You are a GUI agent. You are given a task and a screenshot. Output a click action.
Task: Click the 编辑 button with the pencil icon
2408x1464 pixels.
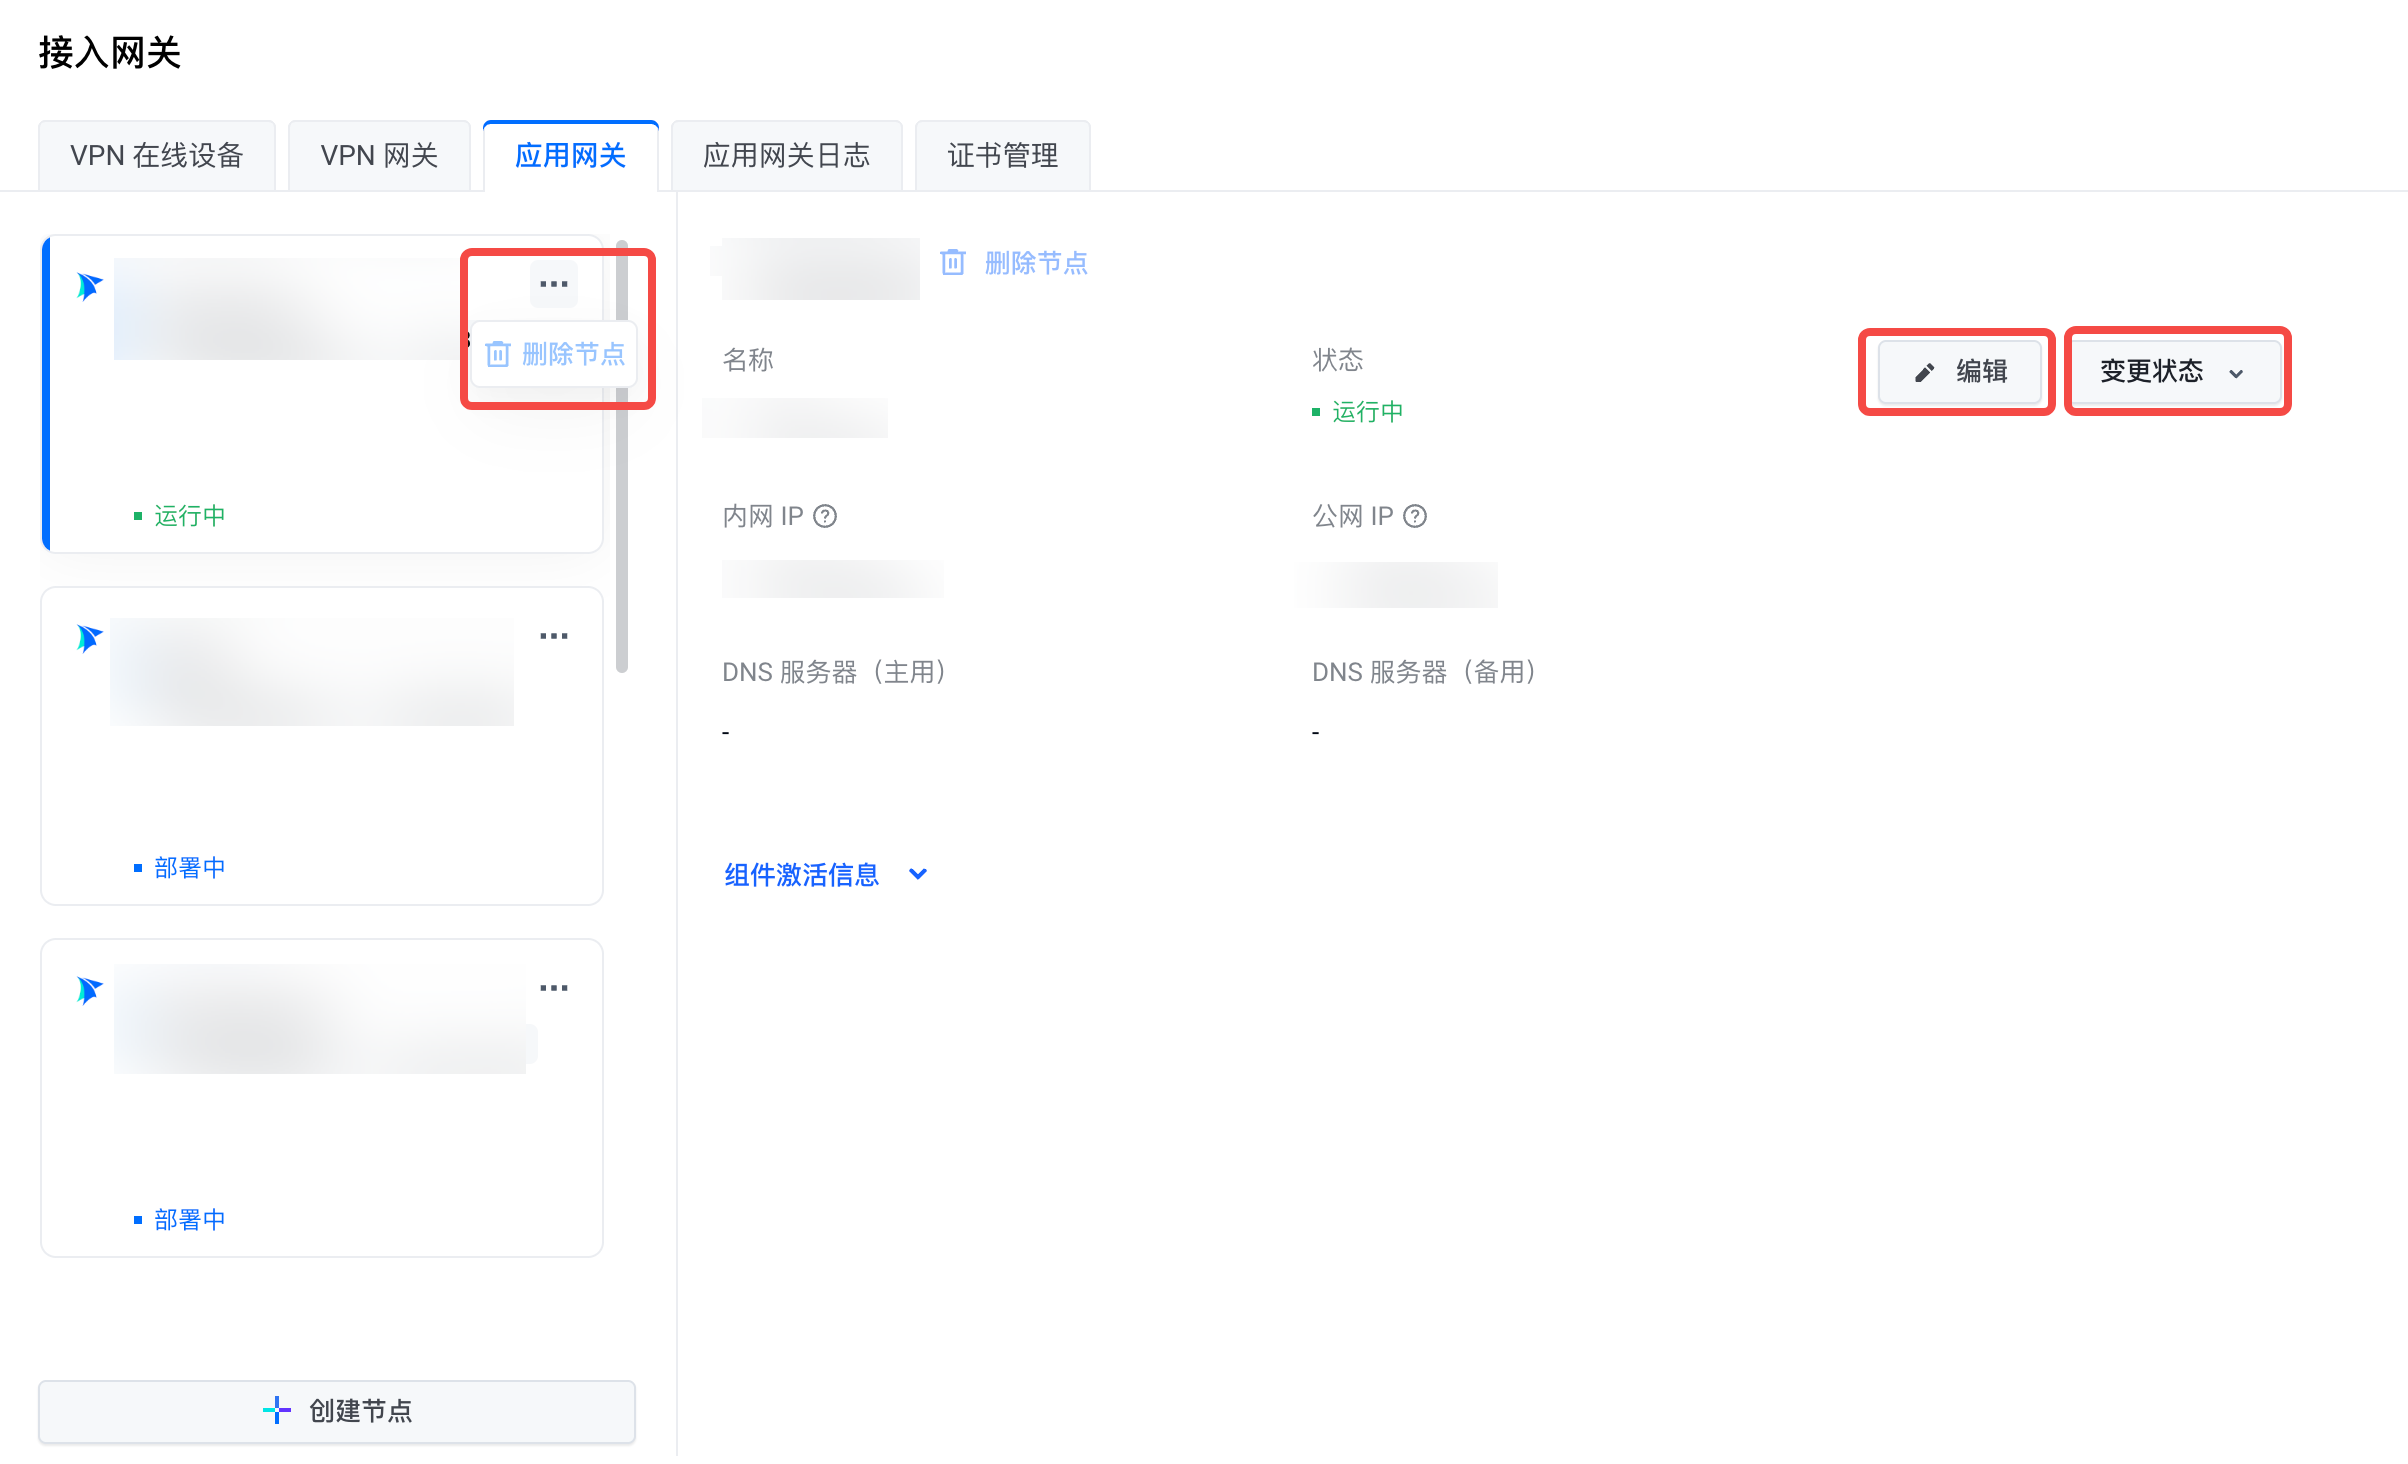pos(1959,372)
